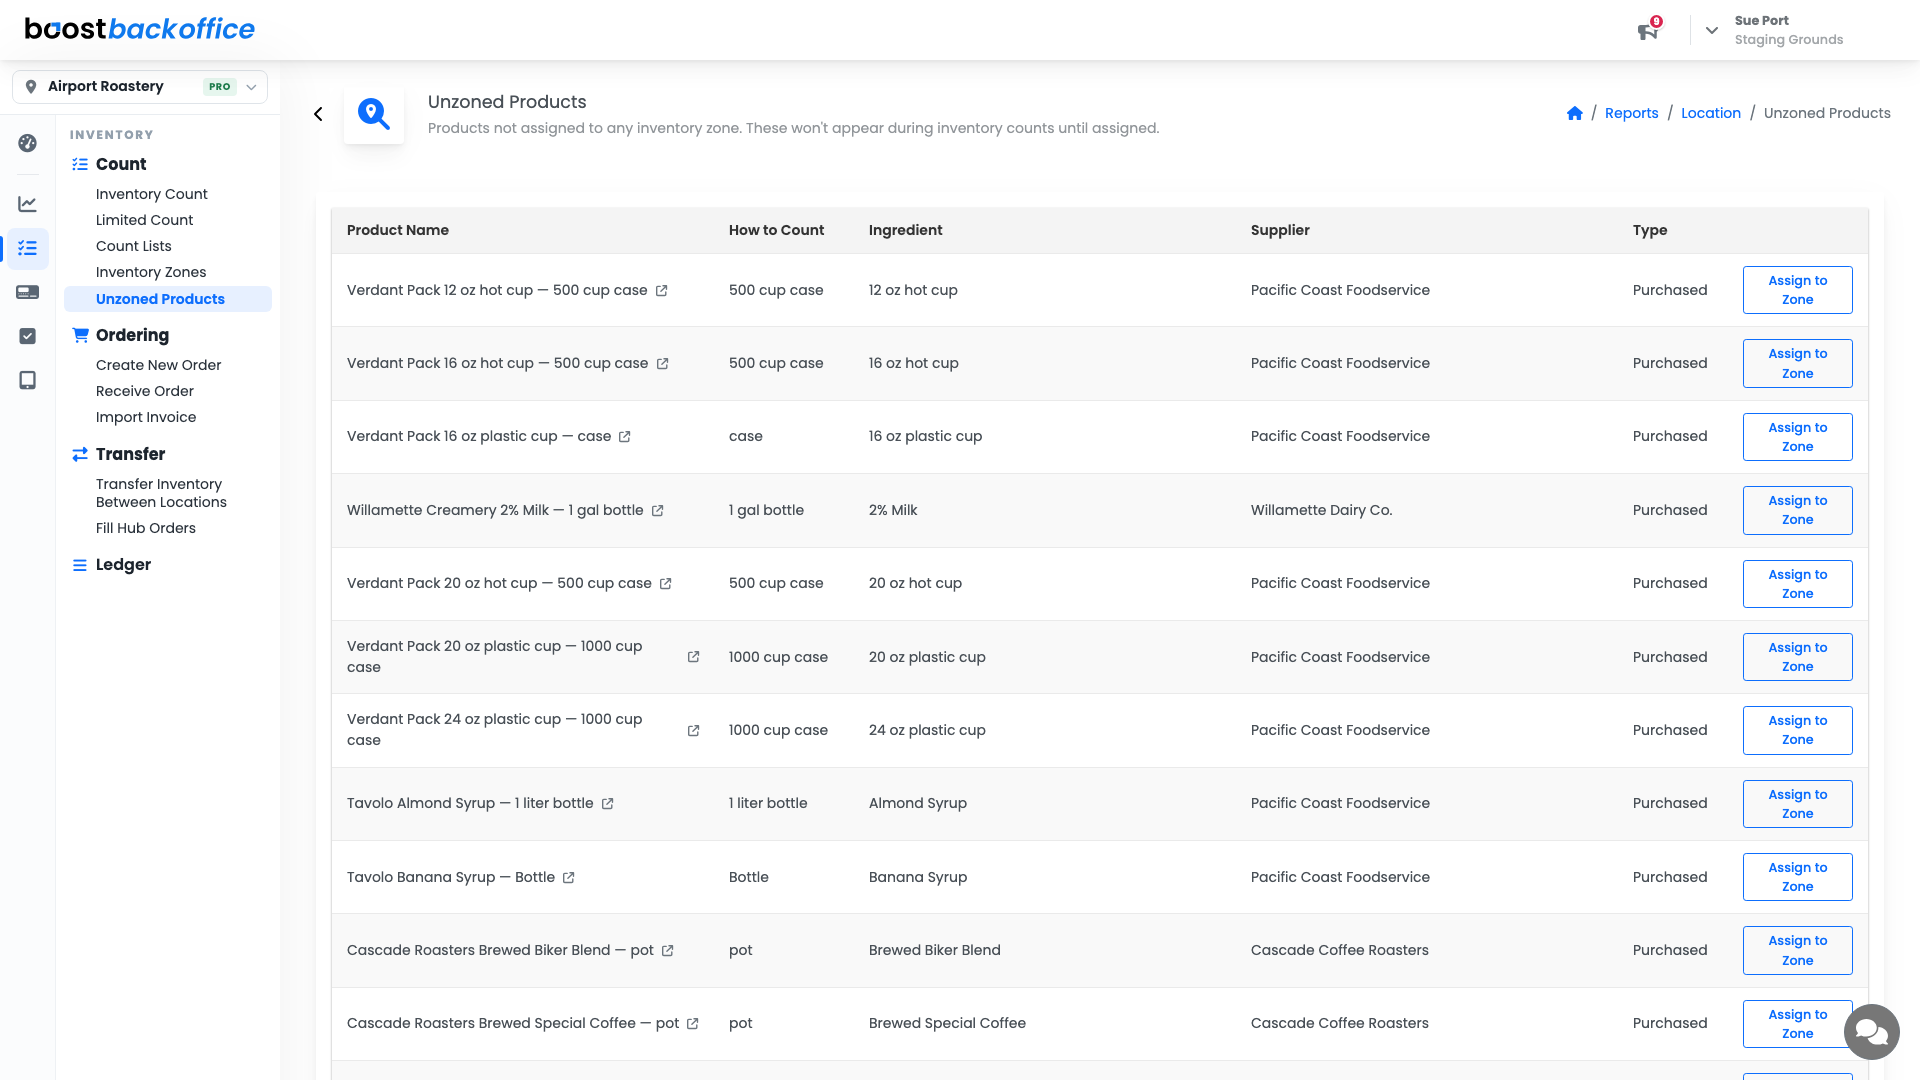The width and height of the screenshot is (1920, 1080).
Task: Assign Verdant Pack 20 oz hot cup to zone
Action: [1797, 584]
